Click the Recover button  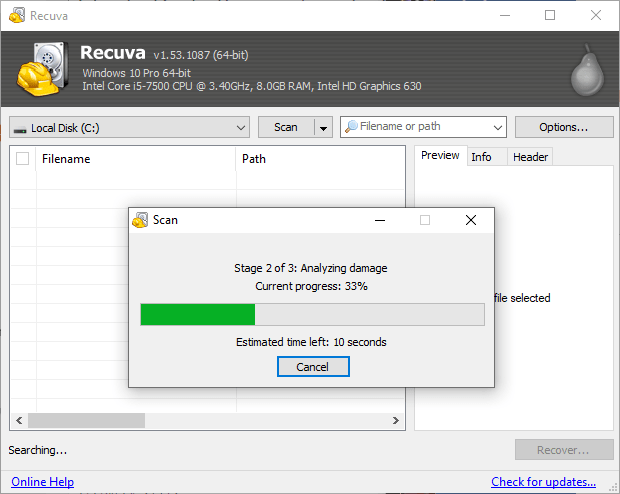564,450
